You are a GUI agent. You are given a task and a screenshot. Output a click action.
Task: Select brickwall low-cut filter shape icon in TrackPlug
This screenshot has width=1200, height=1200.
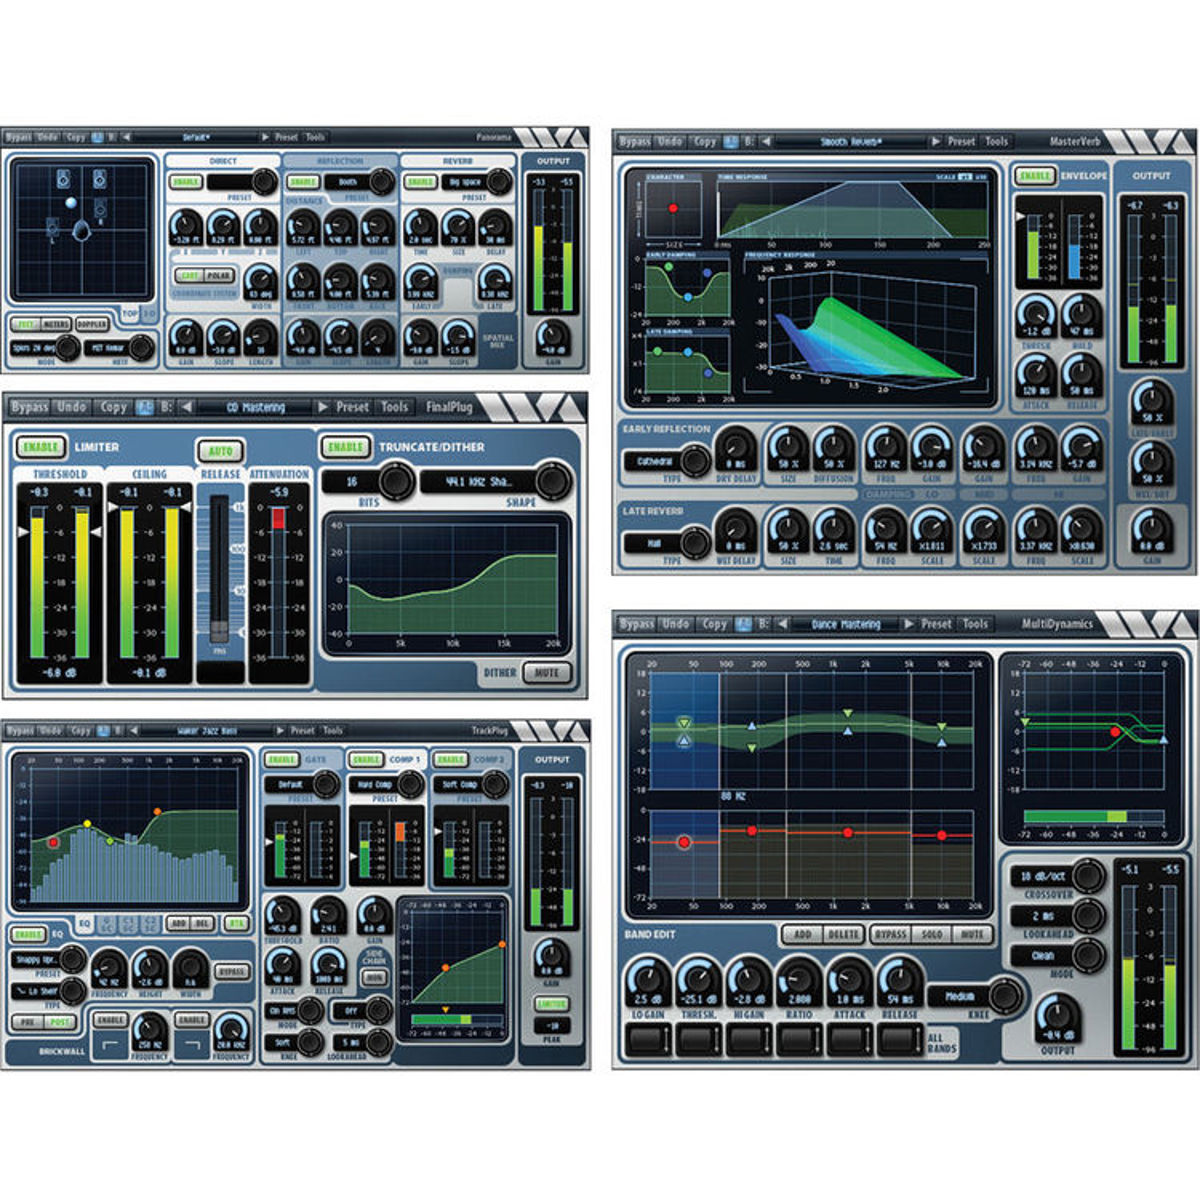109,1046
